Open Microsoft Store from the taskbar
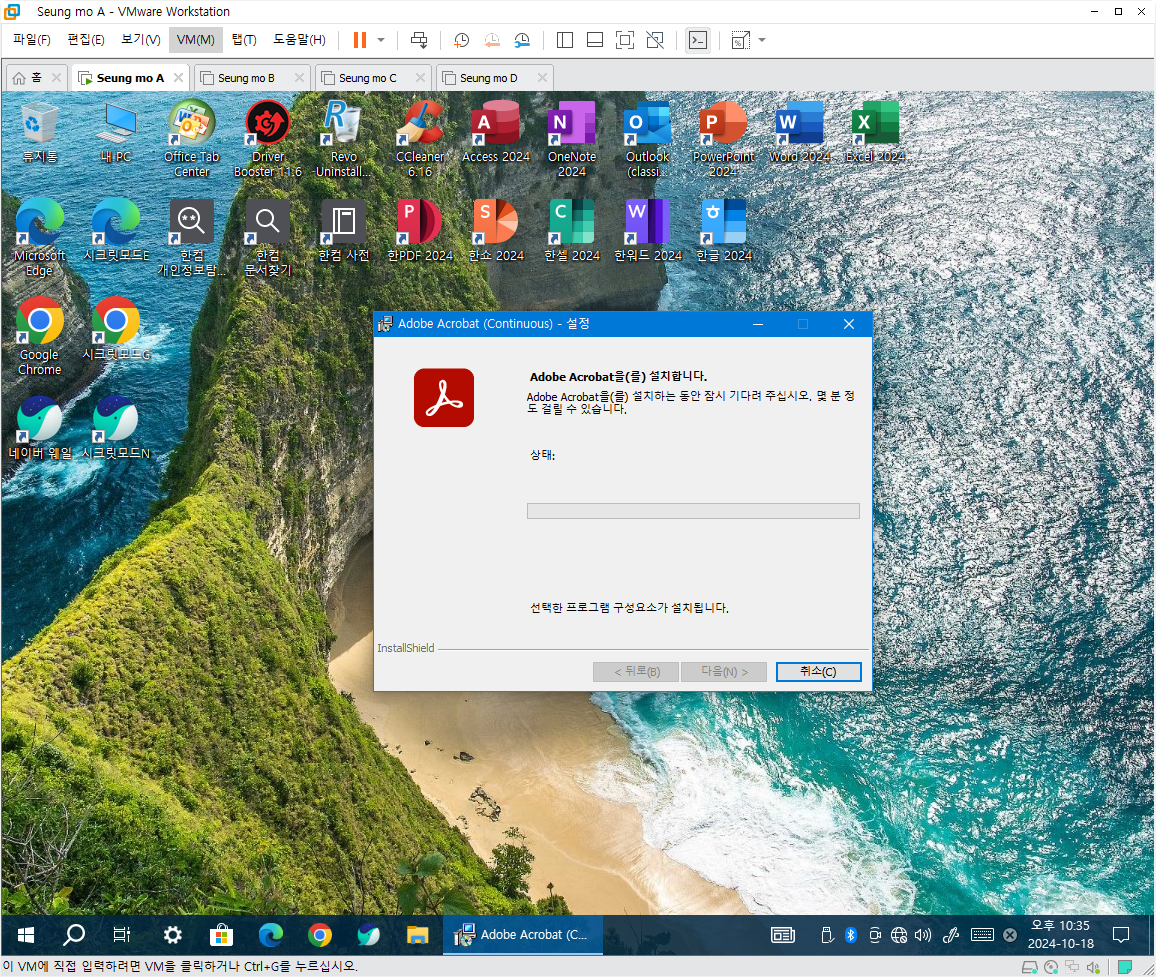This screenshot has width=1156, height=977. pyautogui.click(x=221, y=935)
